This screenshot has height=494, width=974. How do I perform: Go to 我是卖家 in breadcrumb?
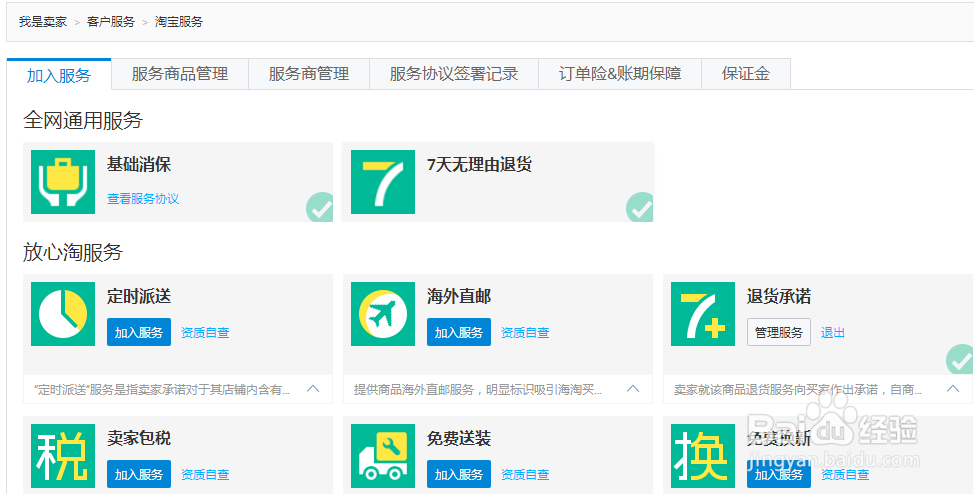pyautogui.click(x=42, y=22)
